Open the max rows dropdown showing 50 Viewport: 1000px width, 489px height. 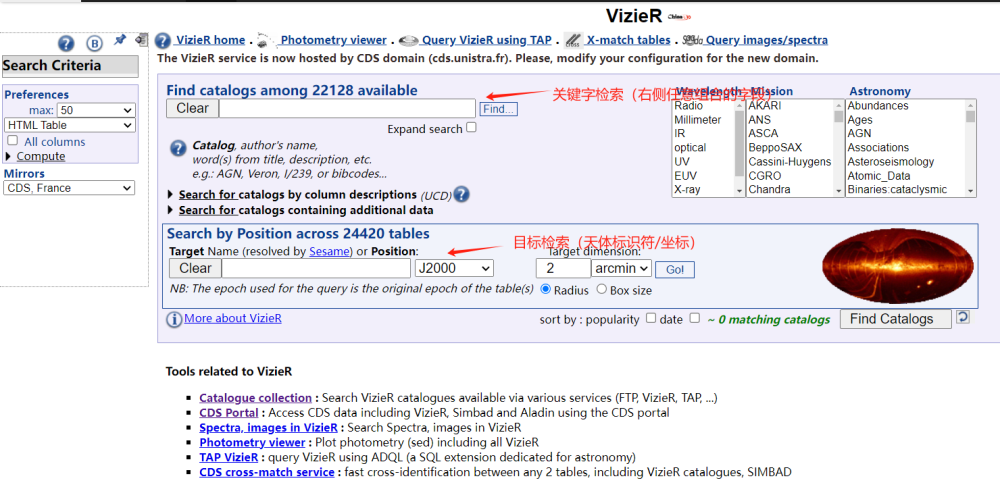pos(96,110)
